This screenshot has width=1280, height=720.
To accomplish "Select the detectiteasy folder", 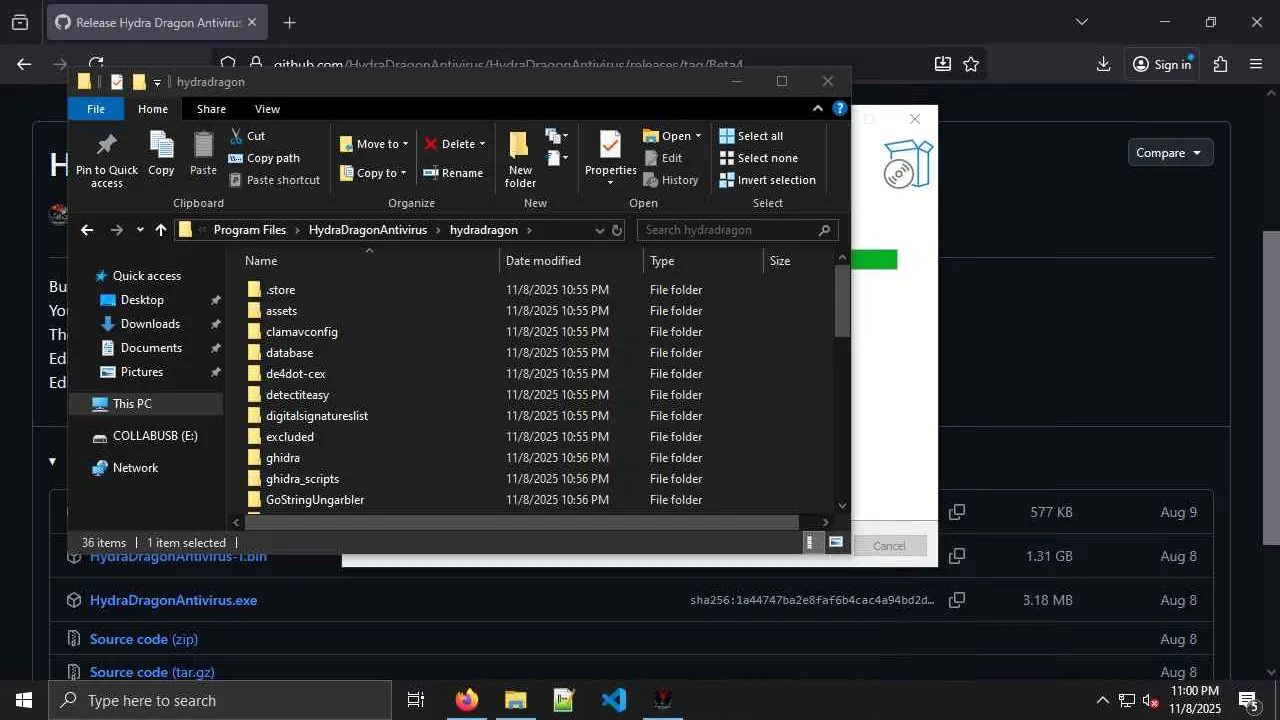I will point(297,395).
